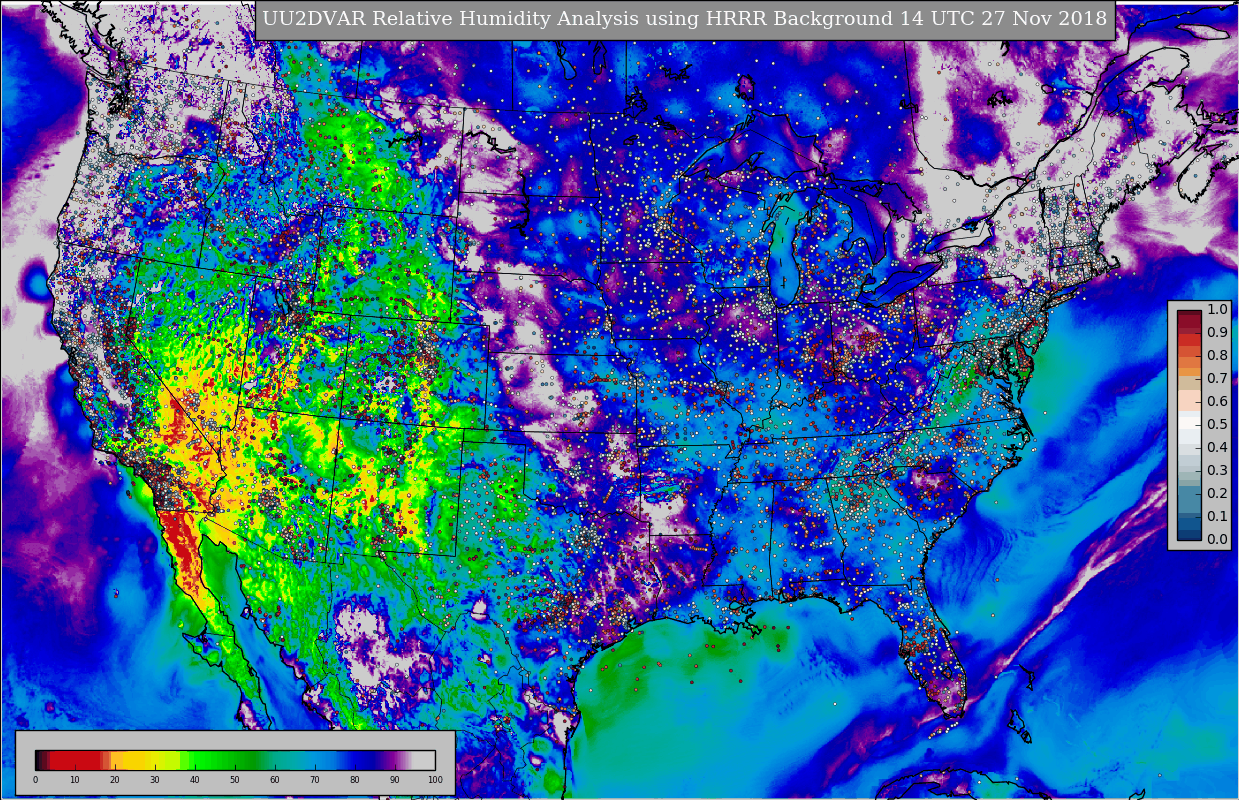The width and height of the screenshot is (1239, 800).
Task: Click the "0.2" label on the vertical scale
Action: click(1217, 494)
